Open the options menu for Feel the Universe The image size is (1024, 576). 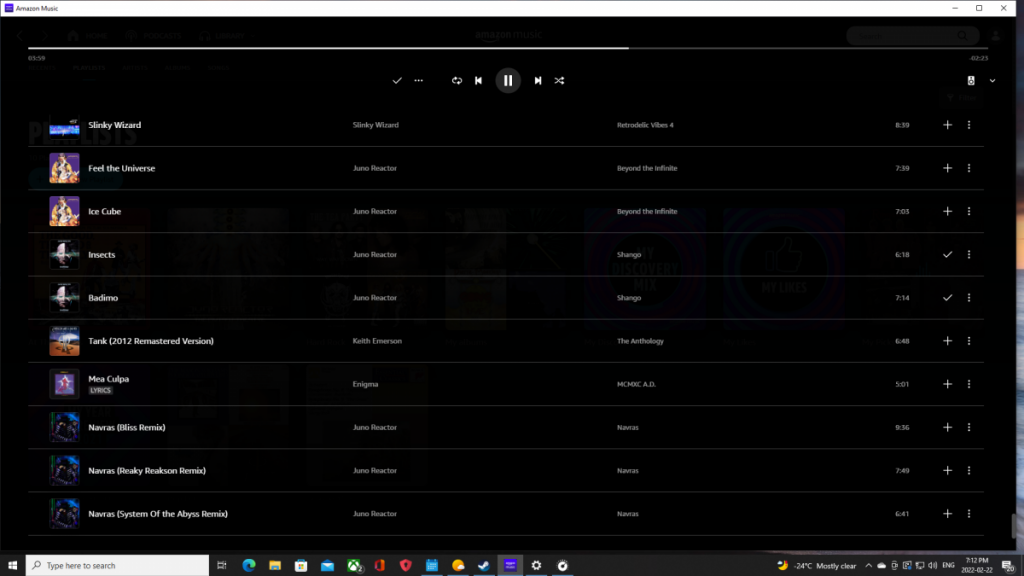968,168
